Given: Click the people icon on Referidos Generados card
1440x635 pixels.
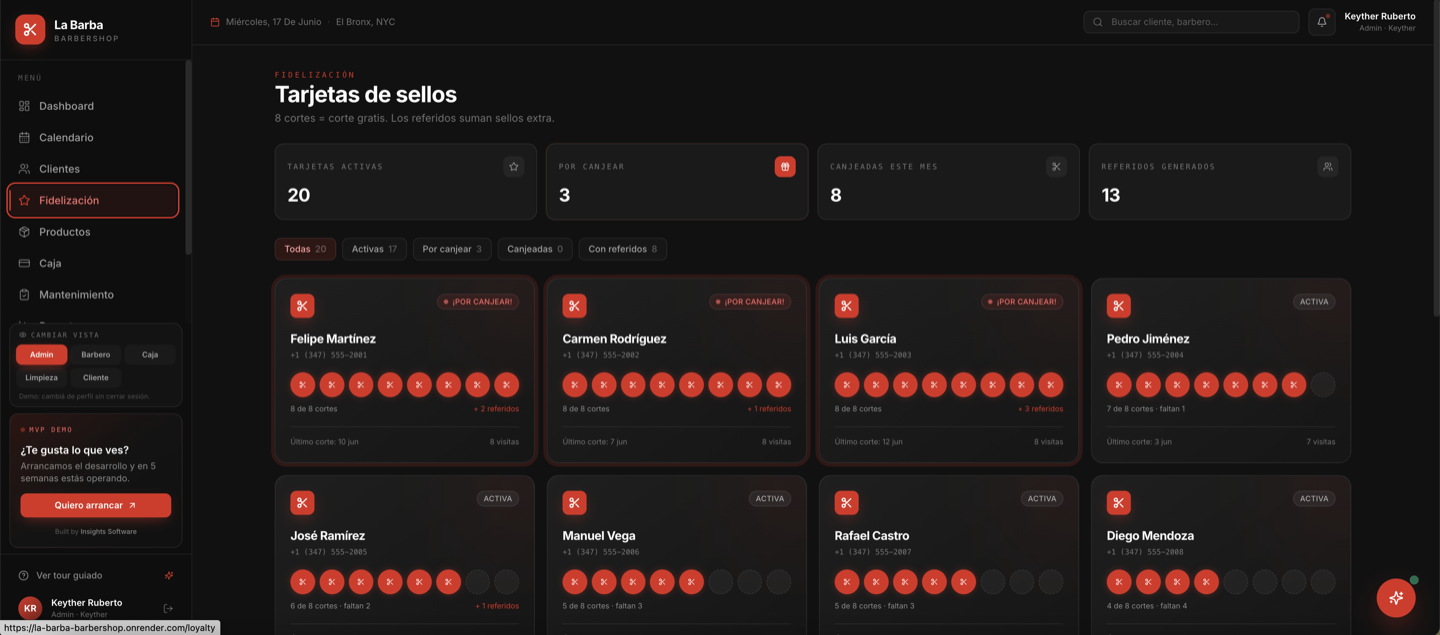Looking at the screenshot, I should (x=1327, y=167).
